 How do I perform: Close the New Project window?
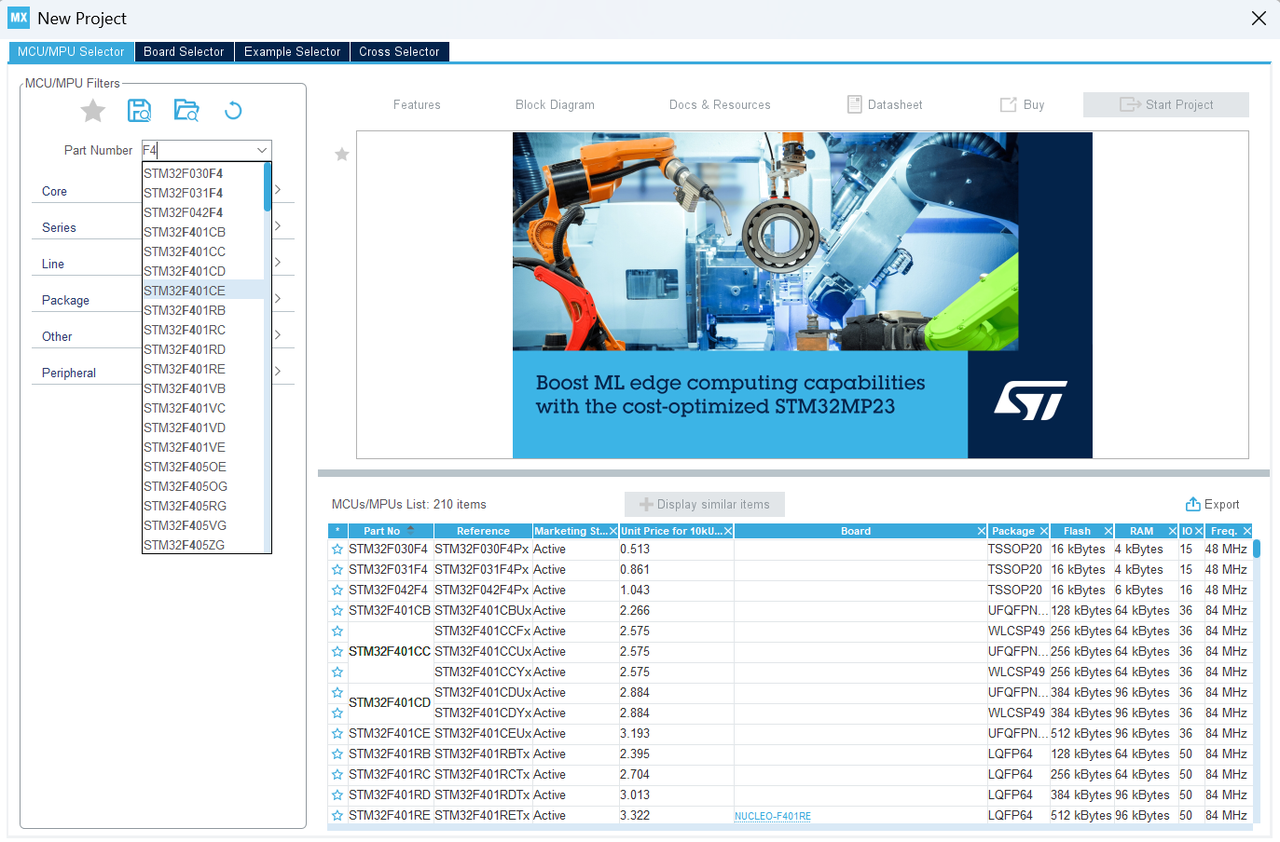point(1259,18)
